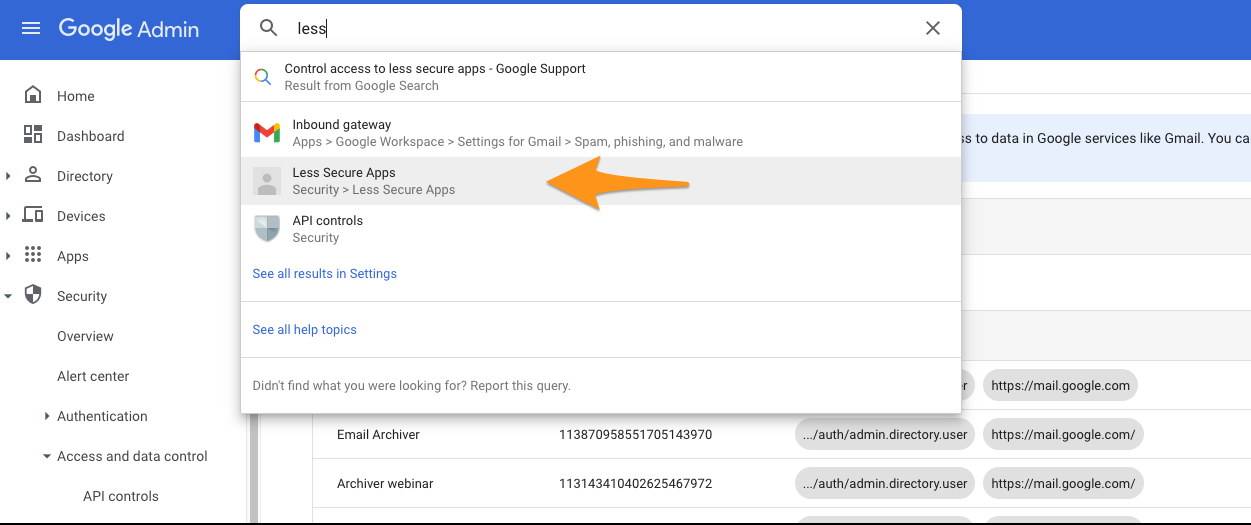Image resolution: width=1251 pixels, height=525 pixels.
Task: Collapse the Security section arrow
Action: [8, 296]
